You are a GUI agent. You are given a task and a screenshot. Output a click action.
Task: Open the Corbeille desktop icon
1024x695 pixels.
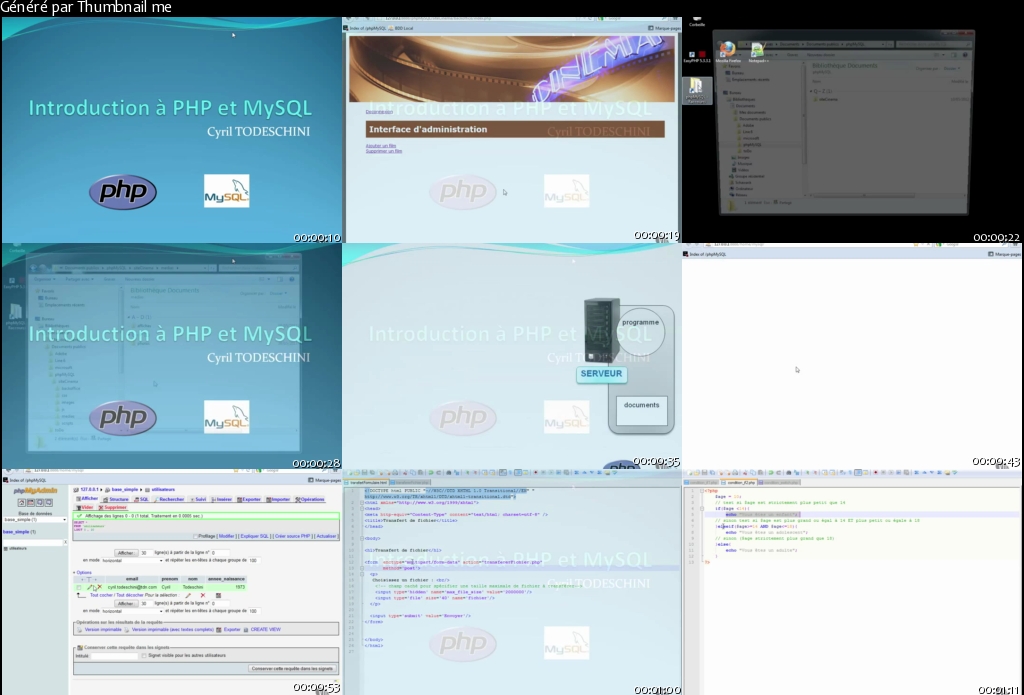pyautogui.click(x=697, y=20)
